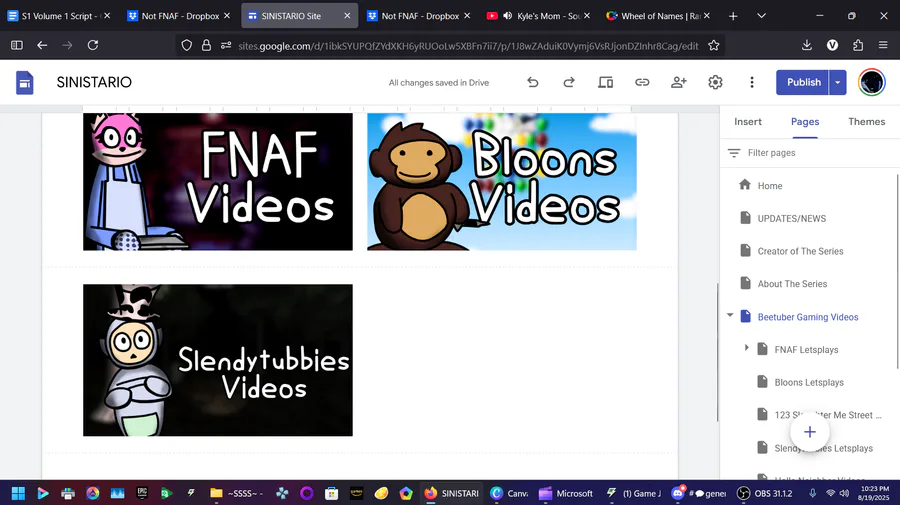Viewport: 900px width, 505px height.
Task: Select the FNAF Letsplays page
Action: click(x=806, y=349)
